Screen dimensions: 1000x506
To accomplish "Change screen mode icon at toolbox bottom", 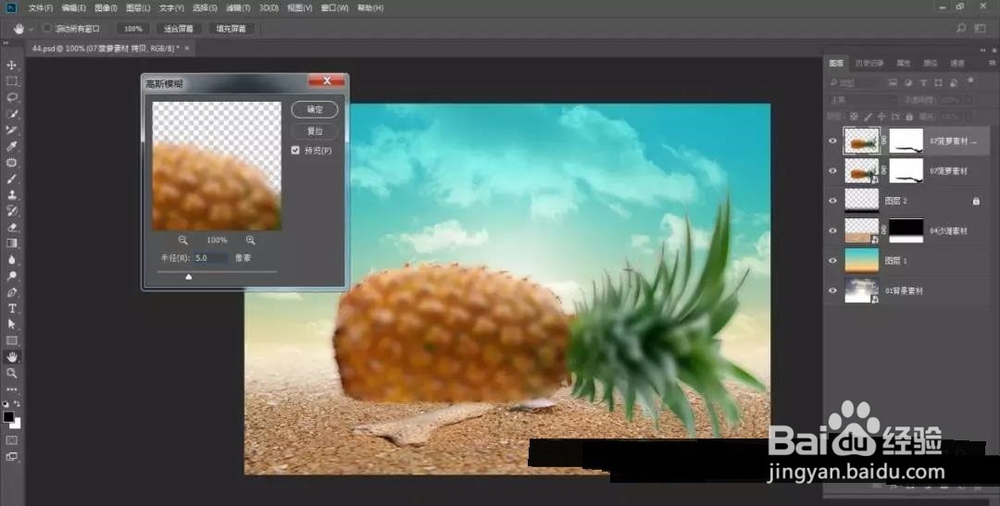I will 11,456.
